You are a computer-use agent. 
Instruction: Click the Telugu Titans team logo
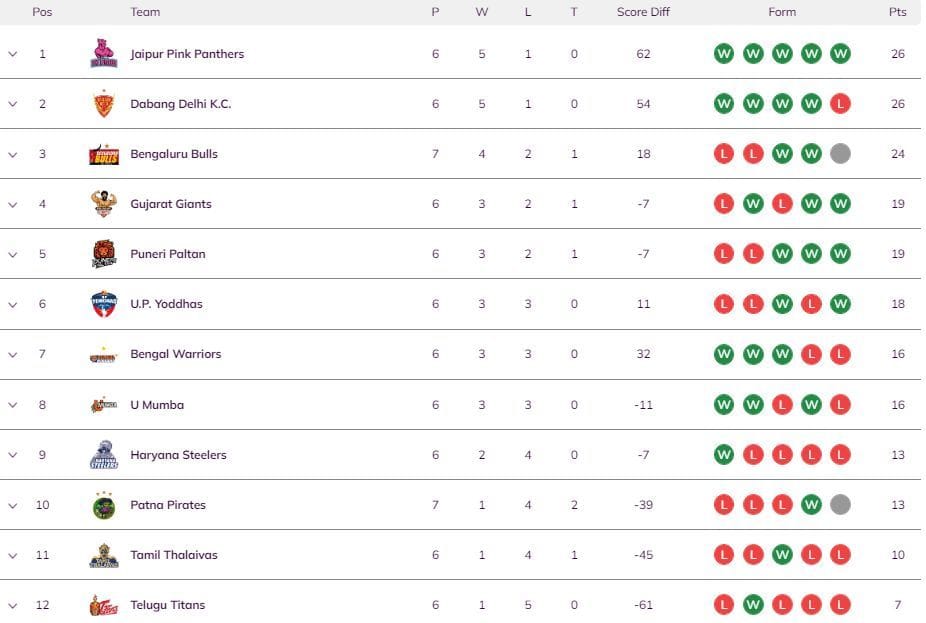[104, 604]
